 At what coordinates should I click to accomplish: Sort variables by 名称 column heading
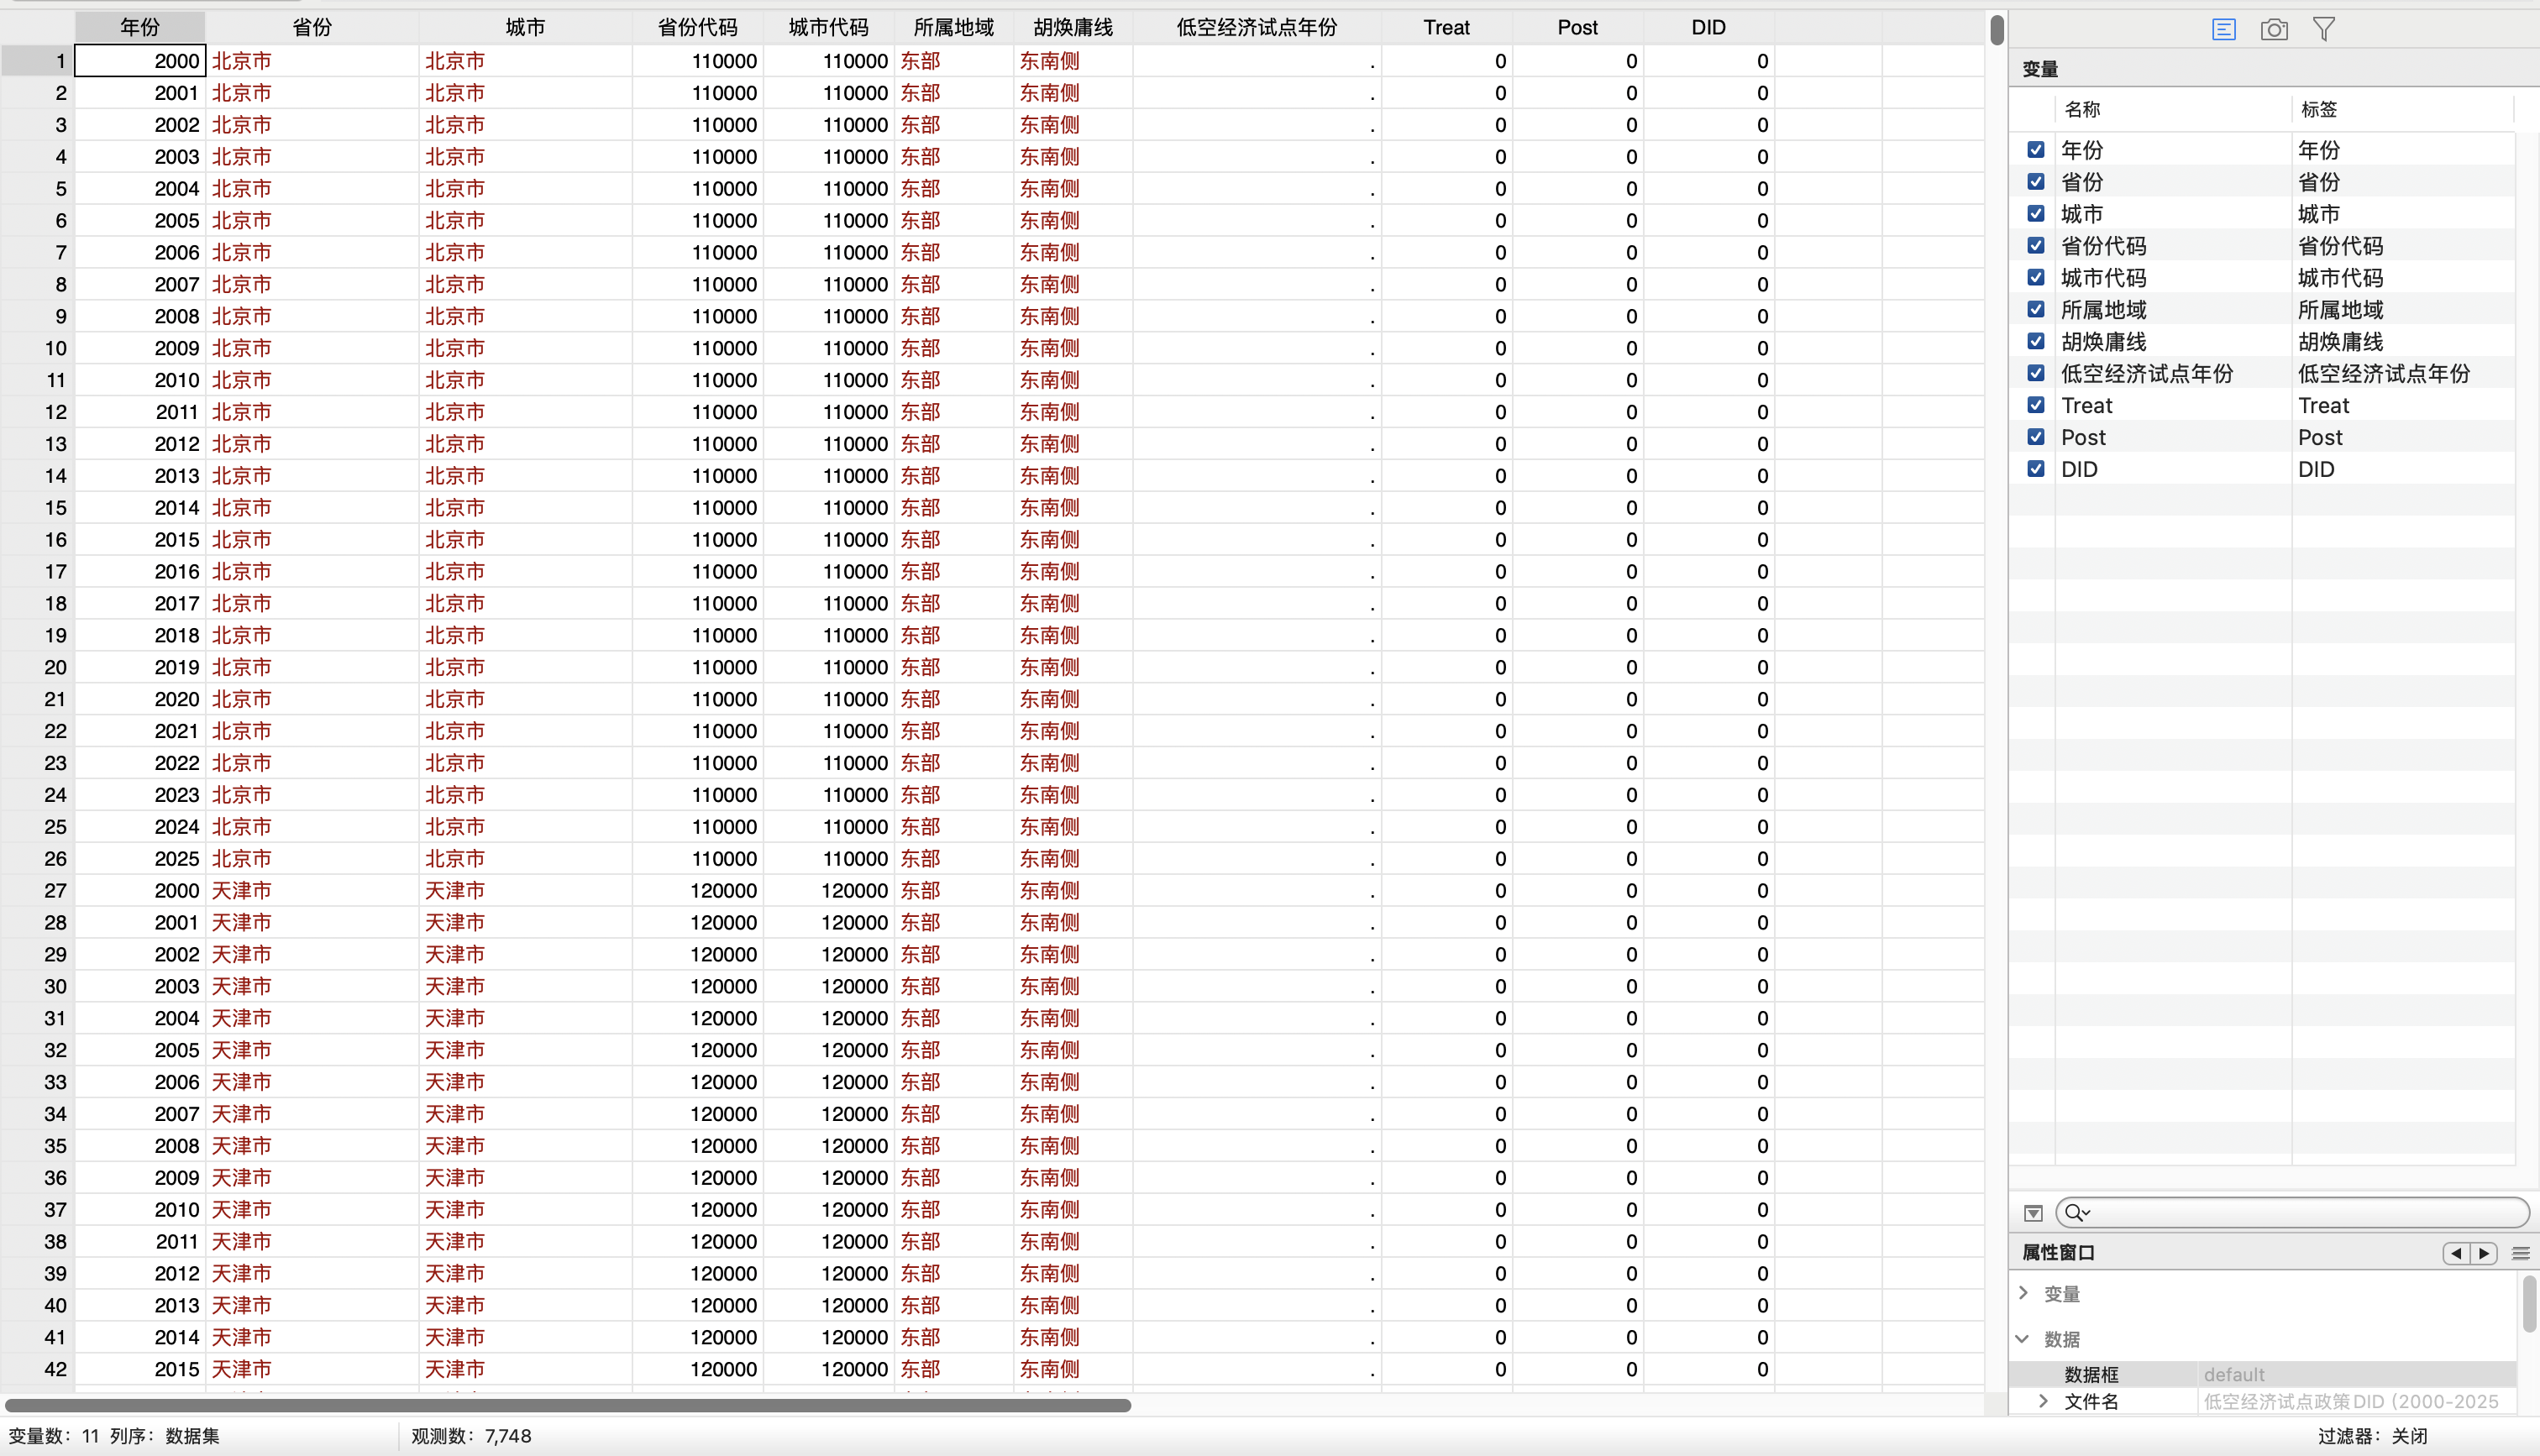(x=2082, y=109)
